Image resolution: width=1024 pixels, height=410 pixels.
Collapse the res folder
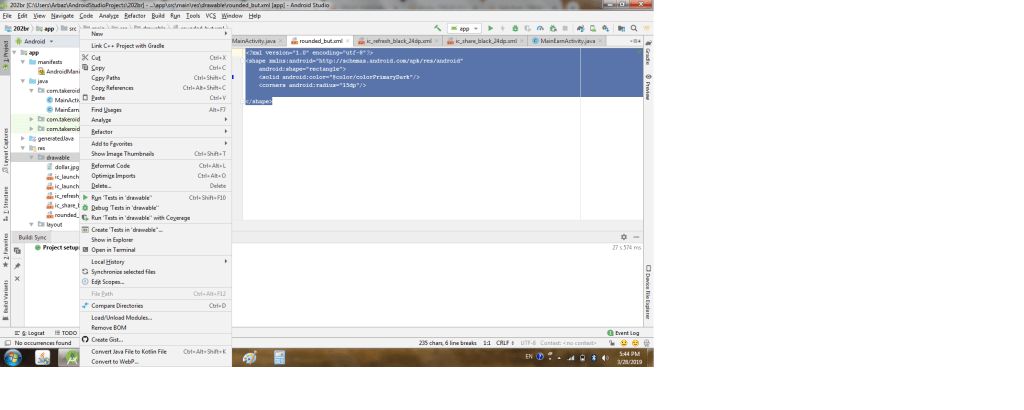tap(23, 148)
